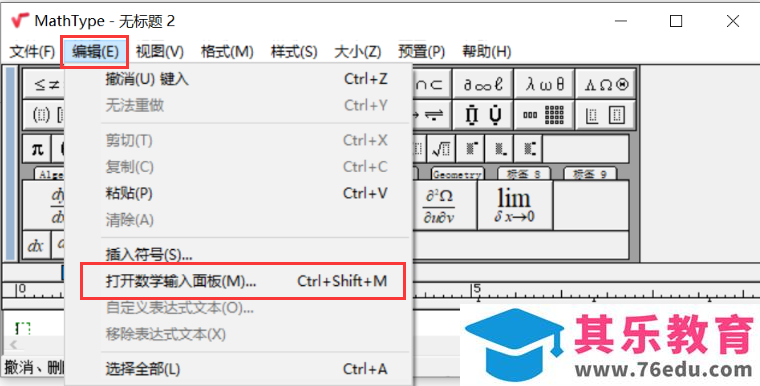Click the horizontal scrollbar left arrow
Image resolution: width=760 pixels, height=386 pixels.
pos(14,345)
